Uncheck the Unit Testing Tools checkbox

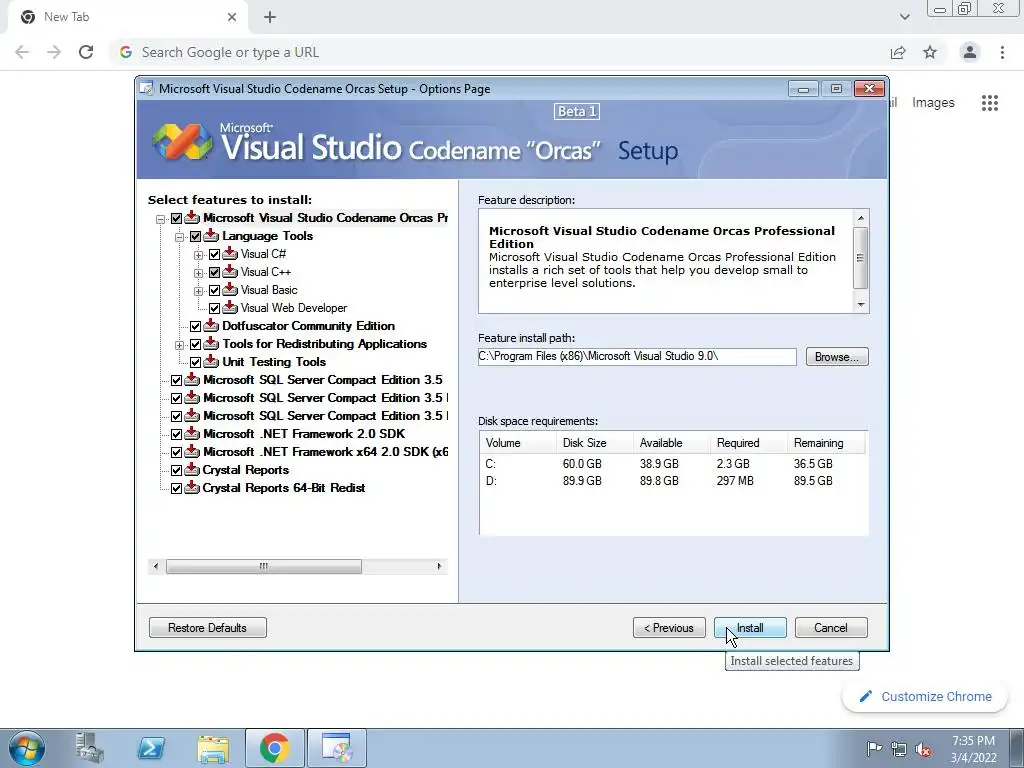coord(195,362)
